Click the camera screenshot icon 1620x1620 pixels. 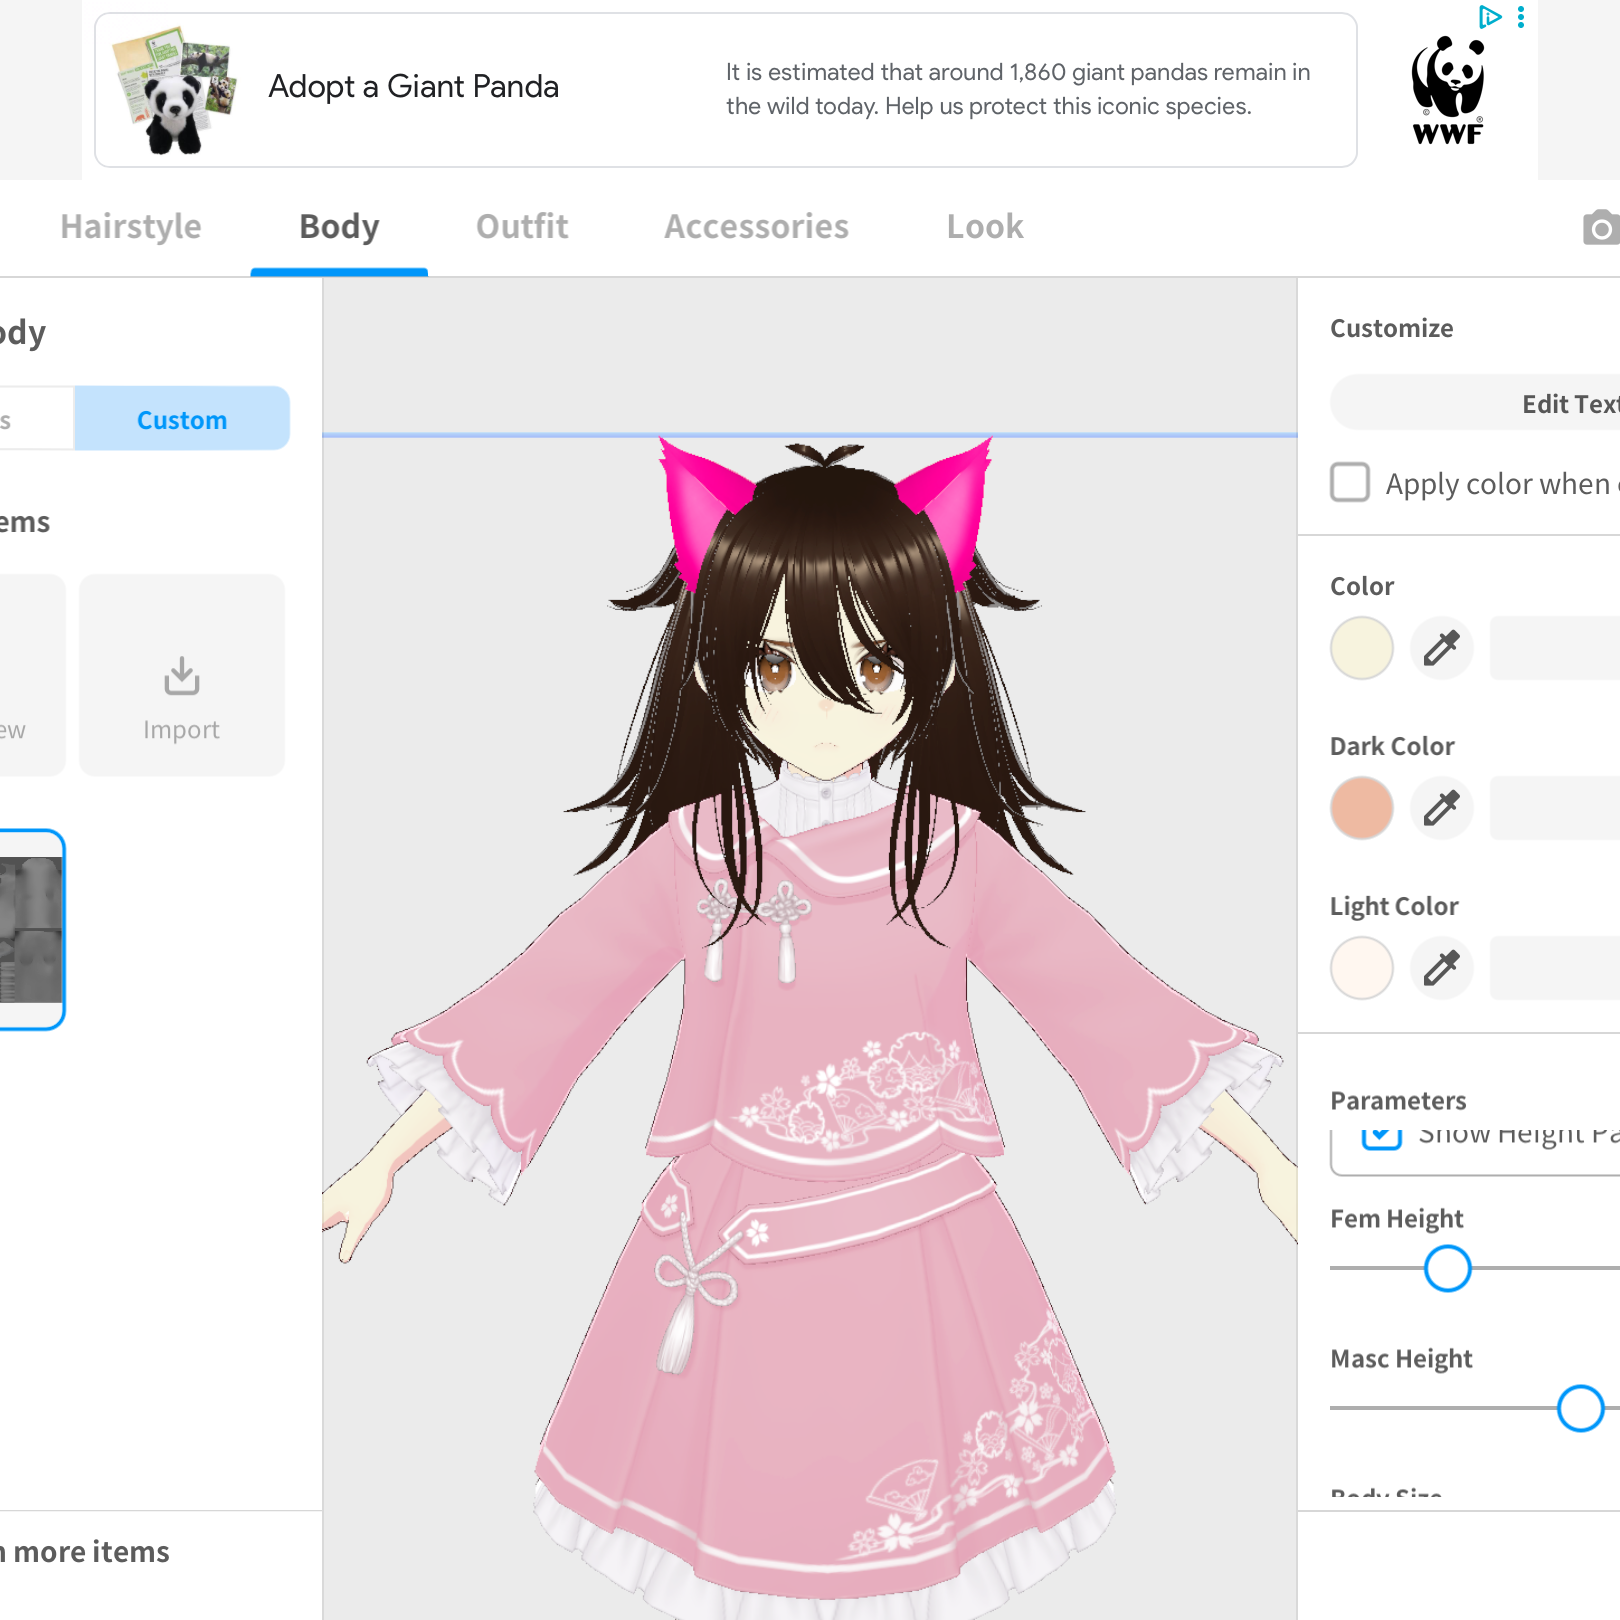pyautogui.click(x=1602, y=228)
